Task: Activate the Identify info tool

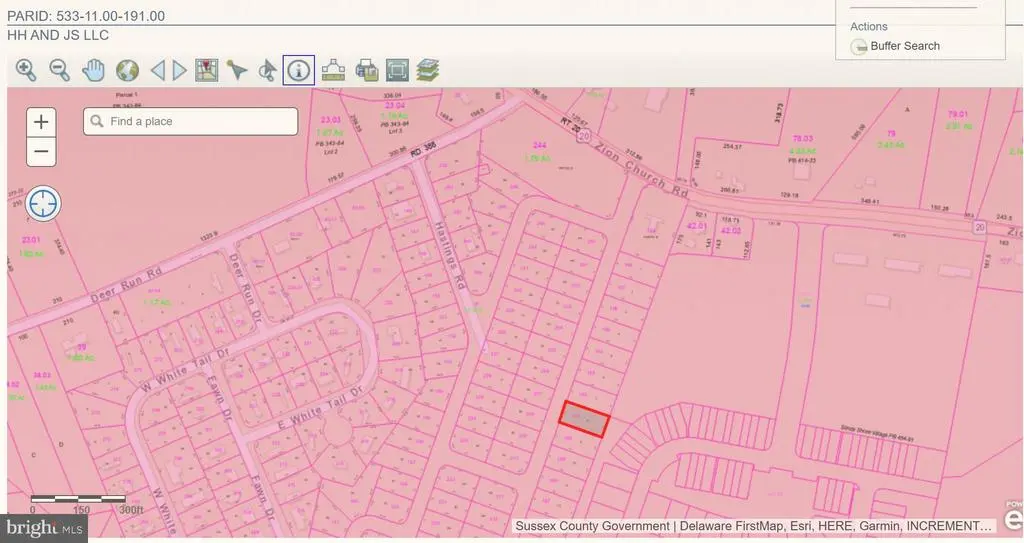Action: pos(299,70)
